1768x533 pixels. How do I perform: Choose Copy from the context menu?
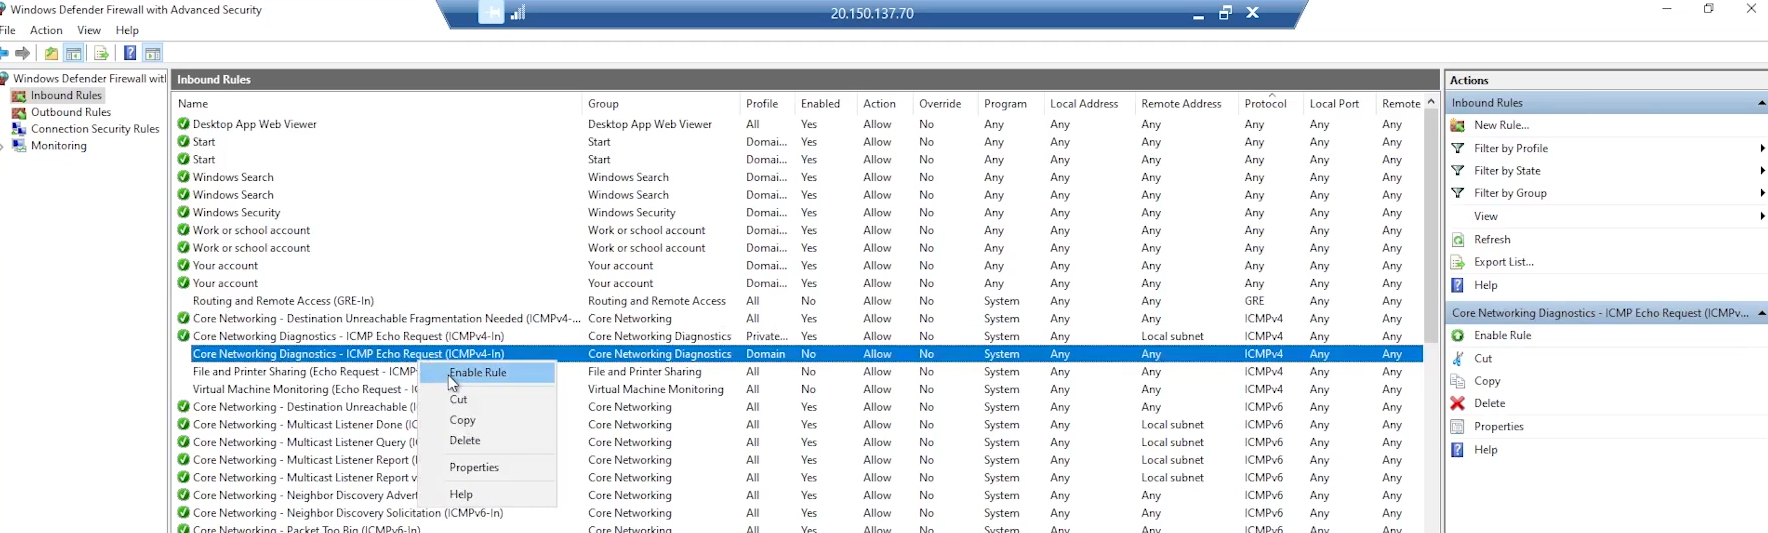[x=487, y=420]
